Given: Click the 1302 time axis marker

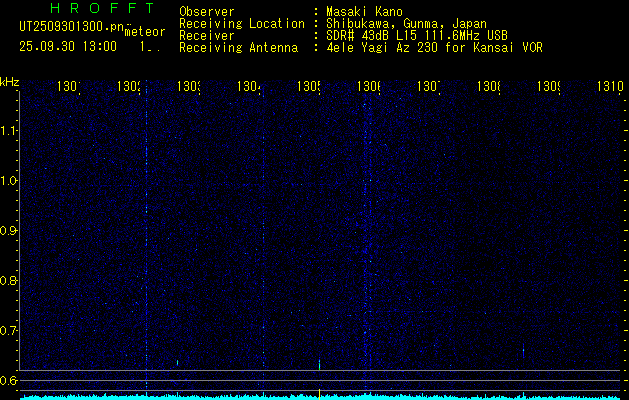Looking at the screenshot, I should pos(128,86).
